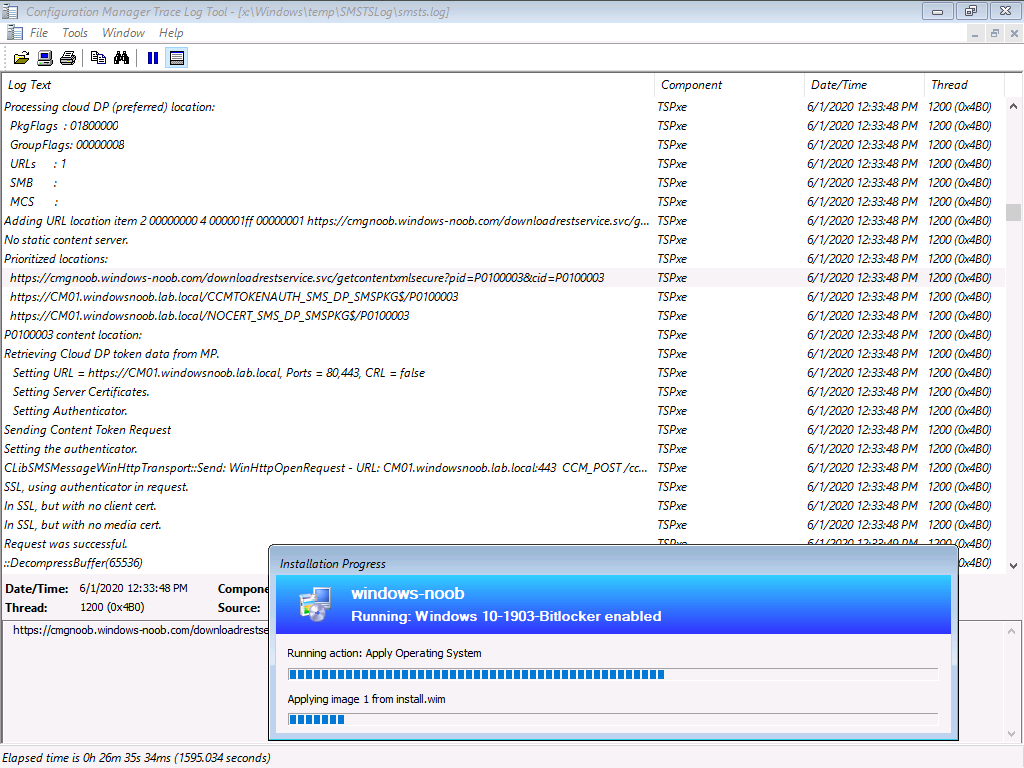Screen dimensions: 1024x768
Task: Click the Thread column header
Action: (964, 85)
